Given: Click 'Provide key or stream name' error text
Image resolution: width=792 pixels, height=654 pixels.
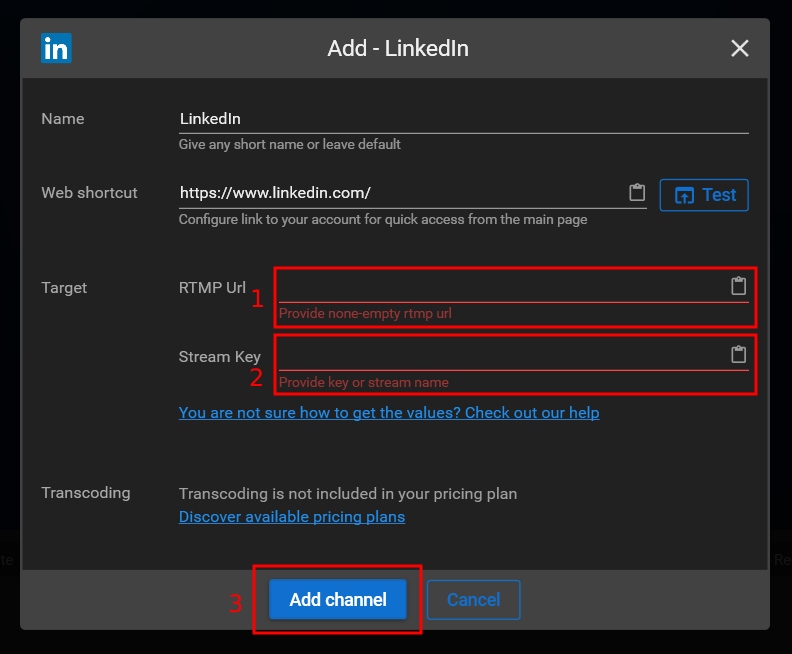Looking at the screenshot, I should (364, 382).
